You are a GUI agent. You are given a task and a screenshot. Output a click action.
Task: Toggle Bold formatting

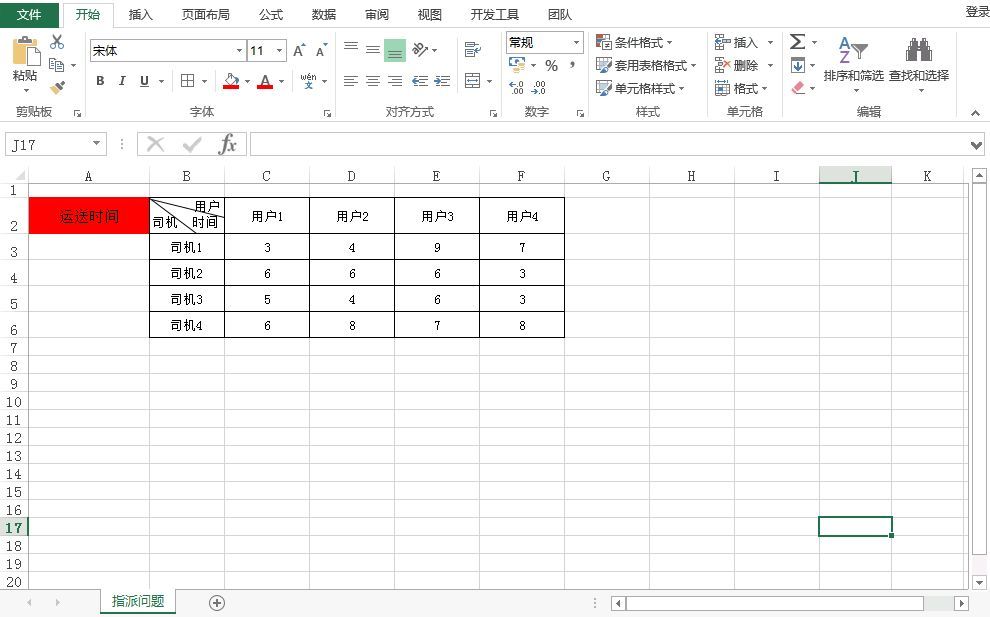tap(100, 81)
